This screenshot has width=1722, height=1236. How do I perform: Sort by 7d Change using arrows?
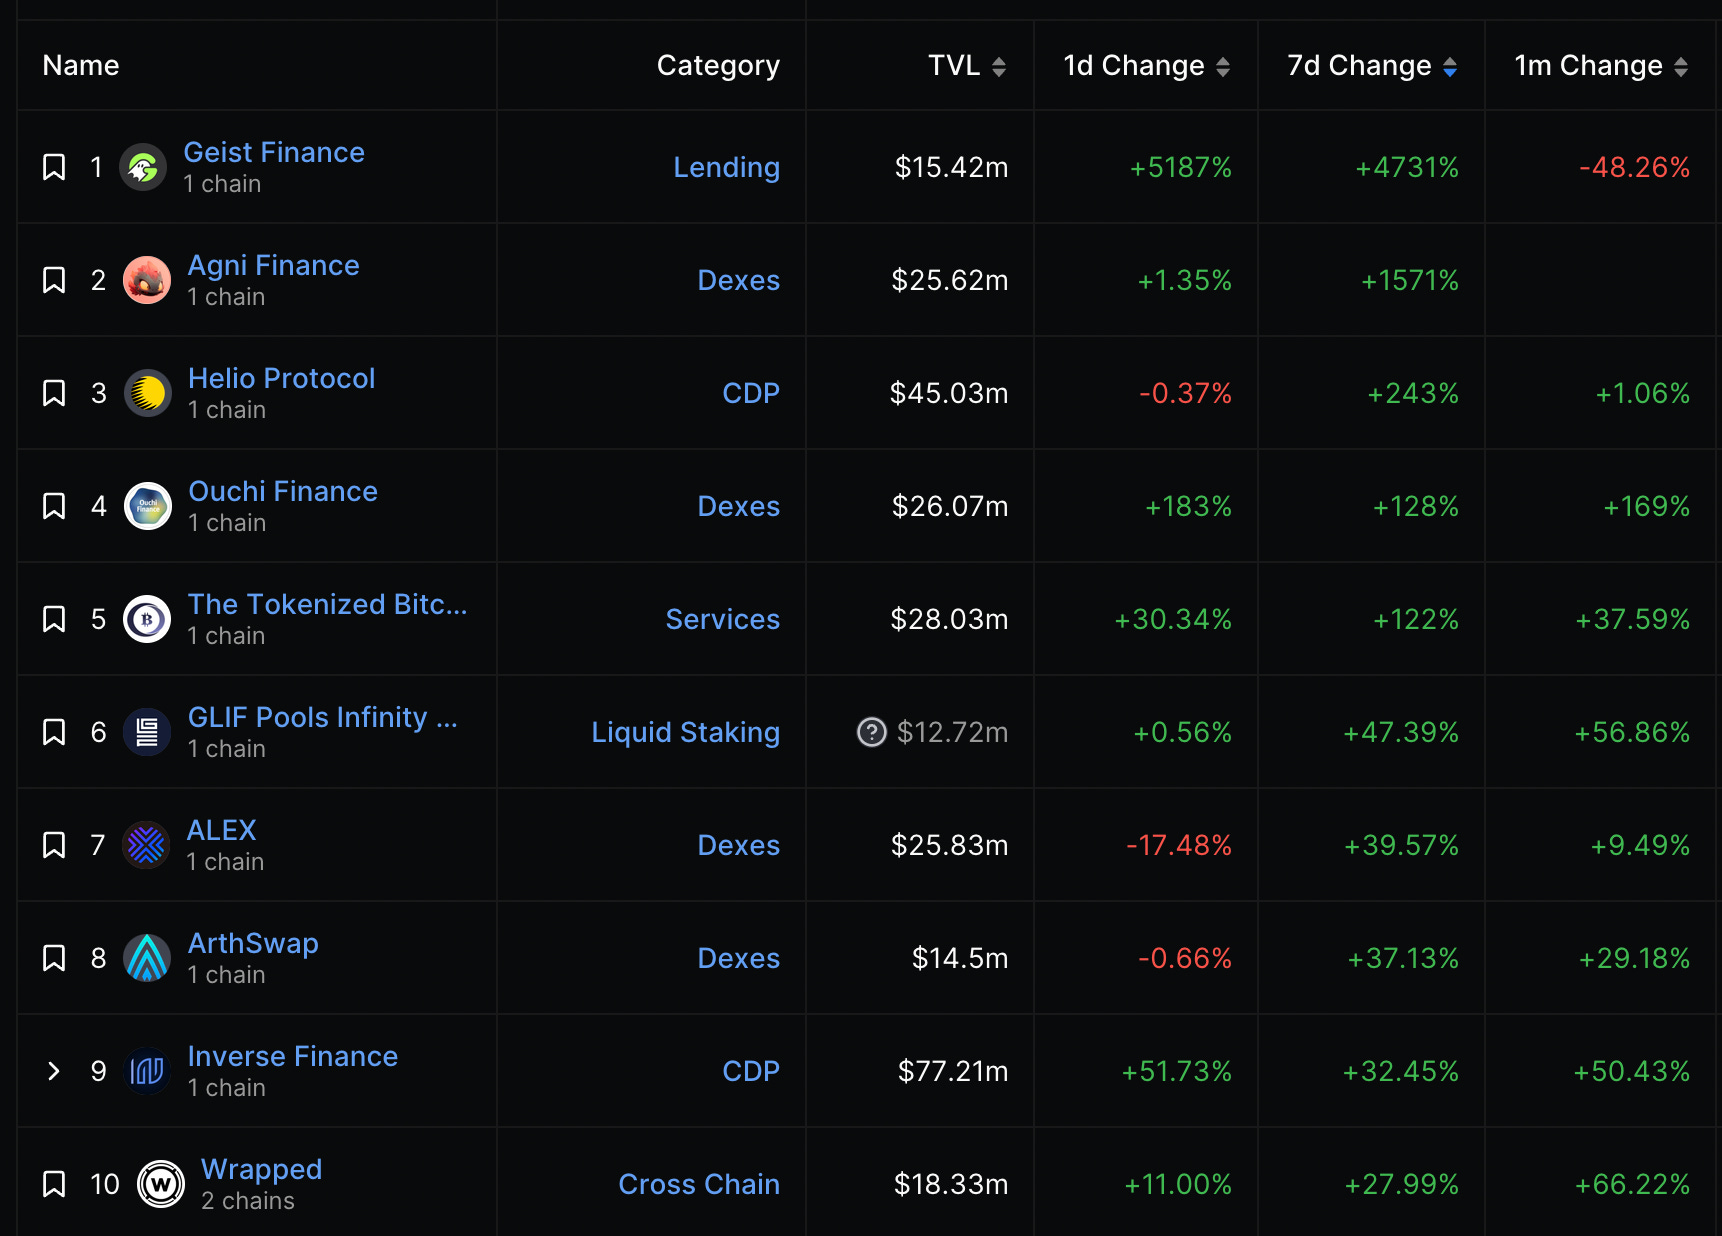coord(1450,66)
